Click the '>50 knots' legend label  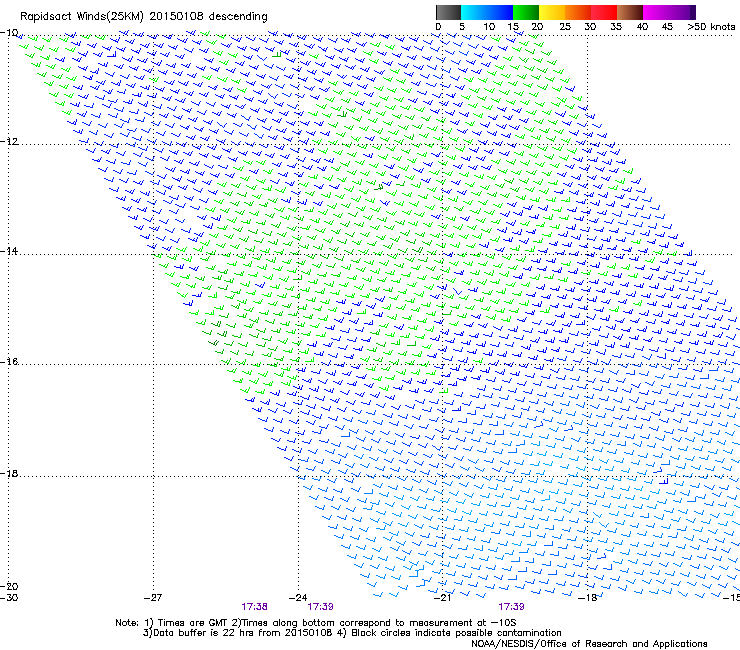[711, 27]
